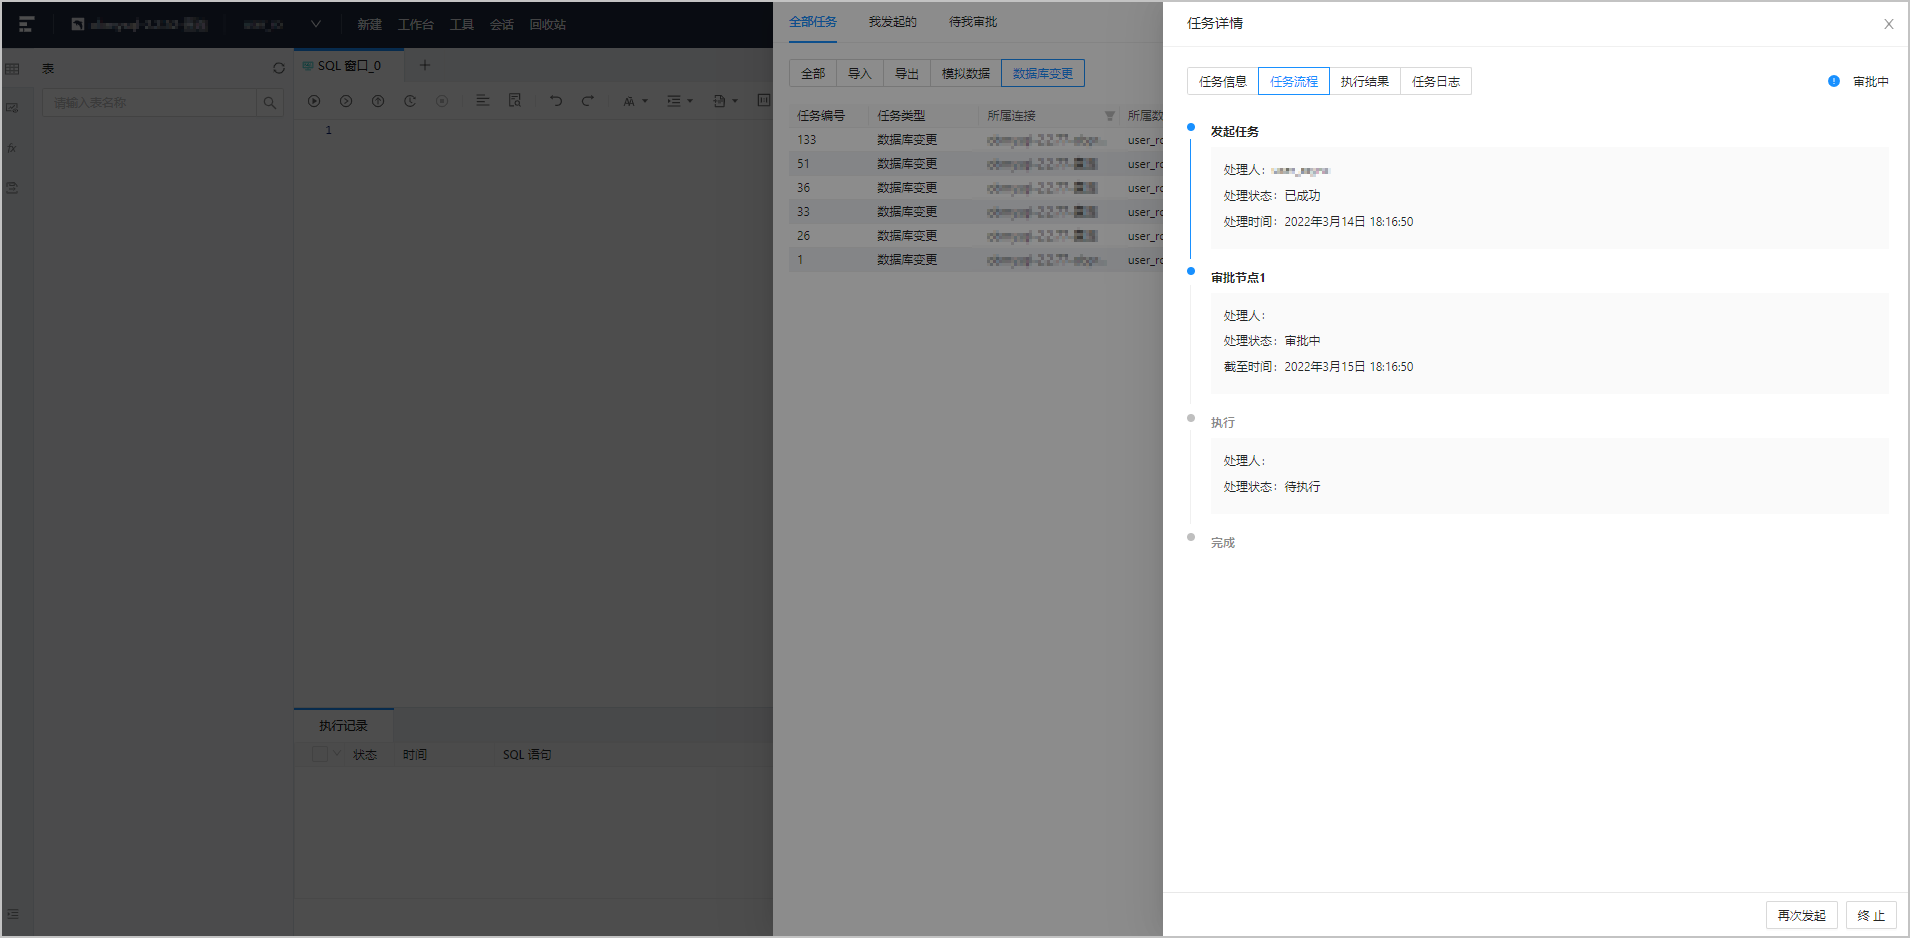Click the 执行 step label
Screen dimensions: 1910x938
1222,423
